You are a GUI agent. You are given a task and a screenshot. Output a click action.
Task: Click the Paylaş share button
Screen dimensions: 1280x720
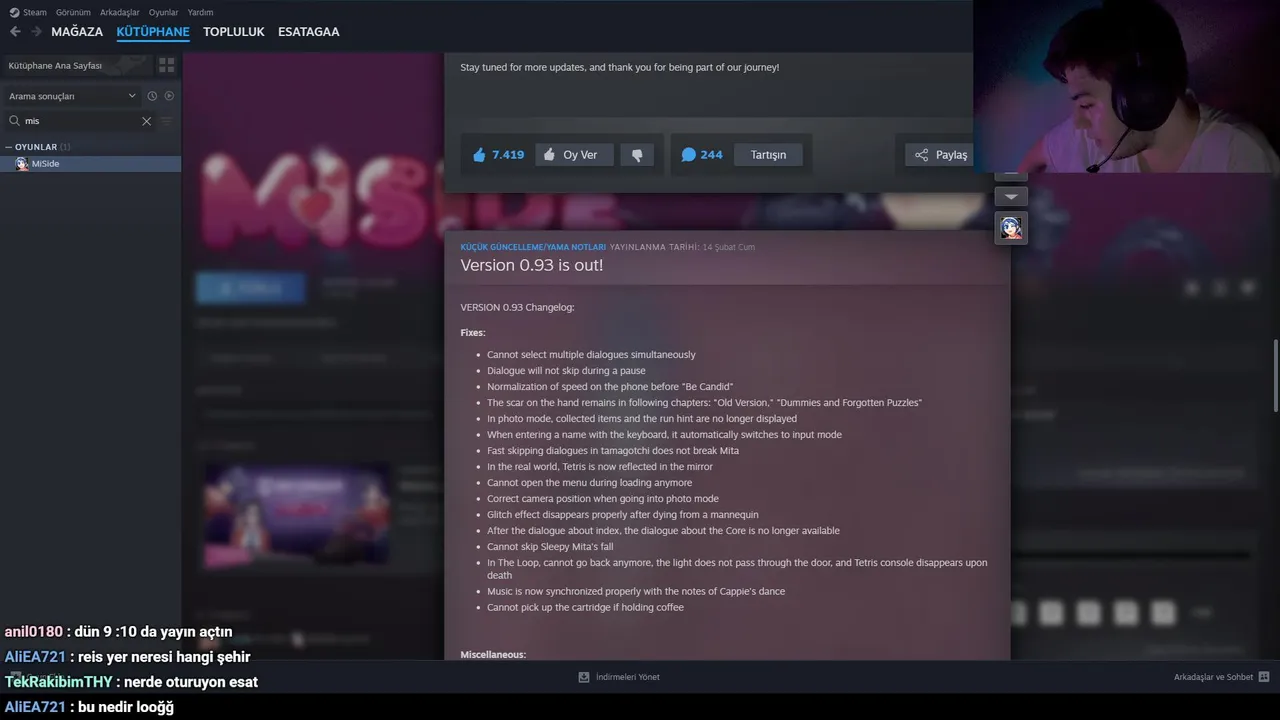940,155
